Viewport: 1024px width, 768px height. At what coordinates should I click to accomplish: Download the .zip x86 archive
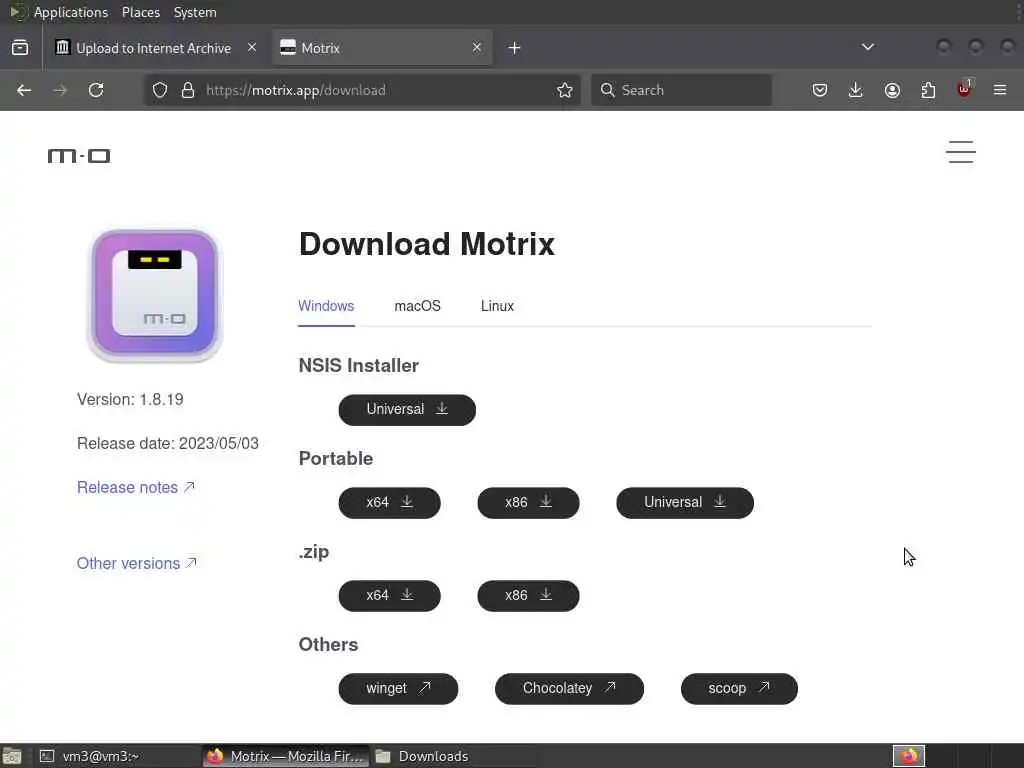(x=528, y=596)
